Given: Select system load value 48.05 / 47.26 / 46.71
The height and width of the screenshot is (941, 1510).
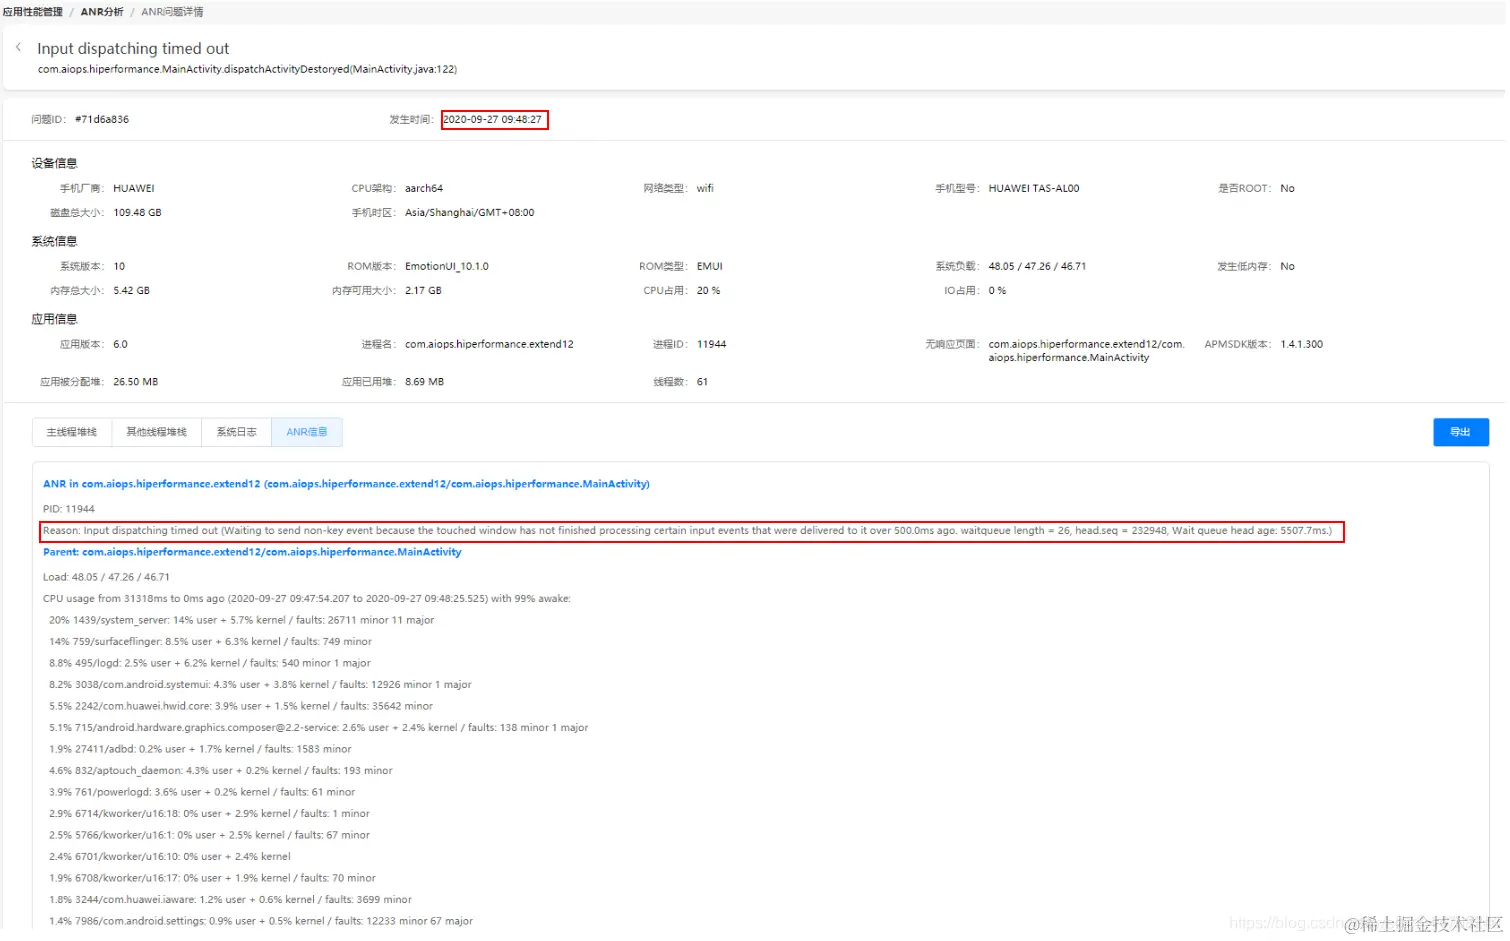Looking at the screenshot, I should [1037, 266].
